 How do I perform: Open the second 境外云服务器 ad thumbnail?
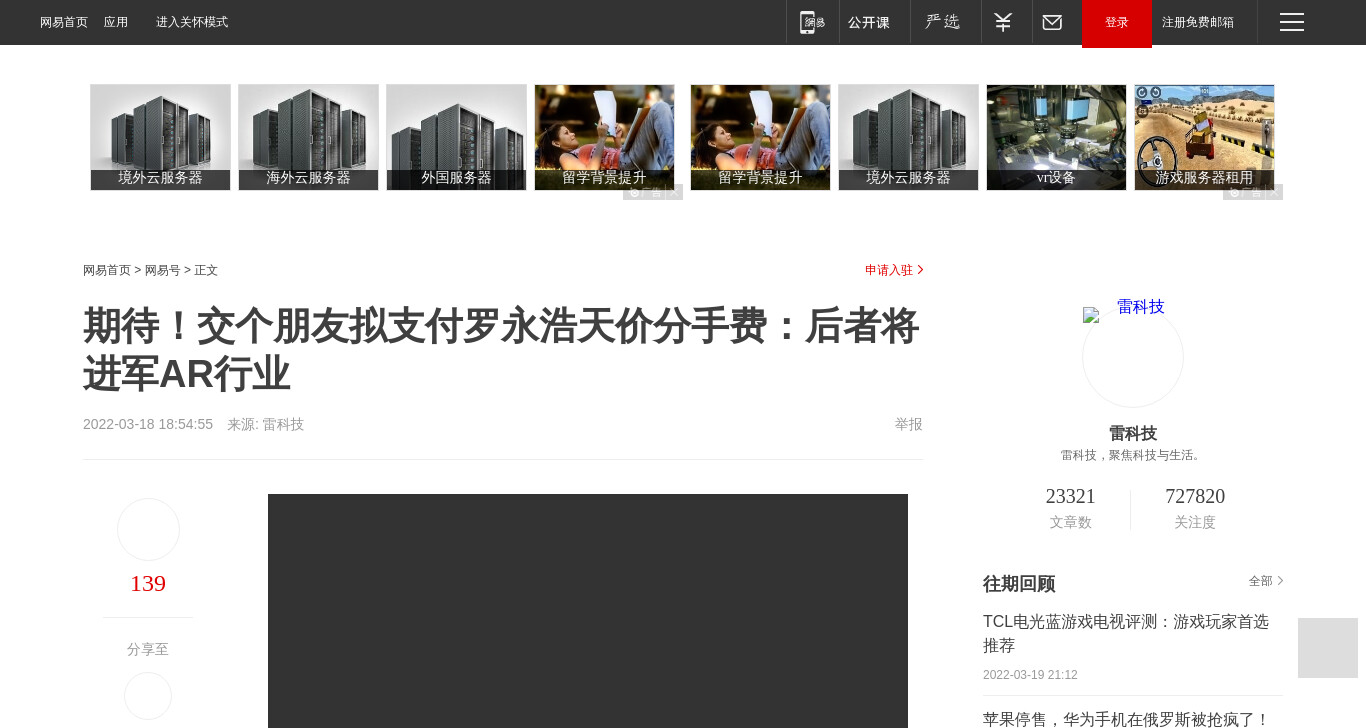coord(908,137)
